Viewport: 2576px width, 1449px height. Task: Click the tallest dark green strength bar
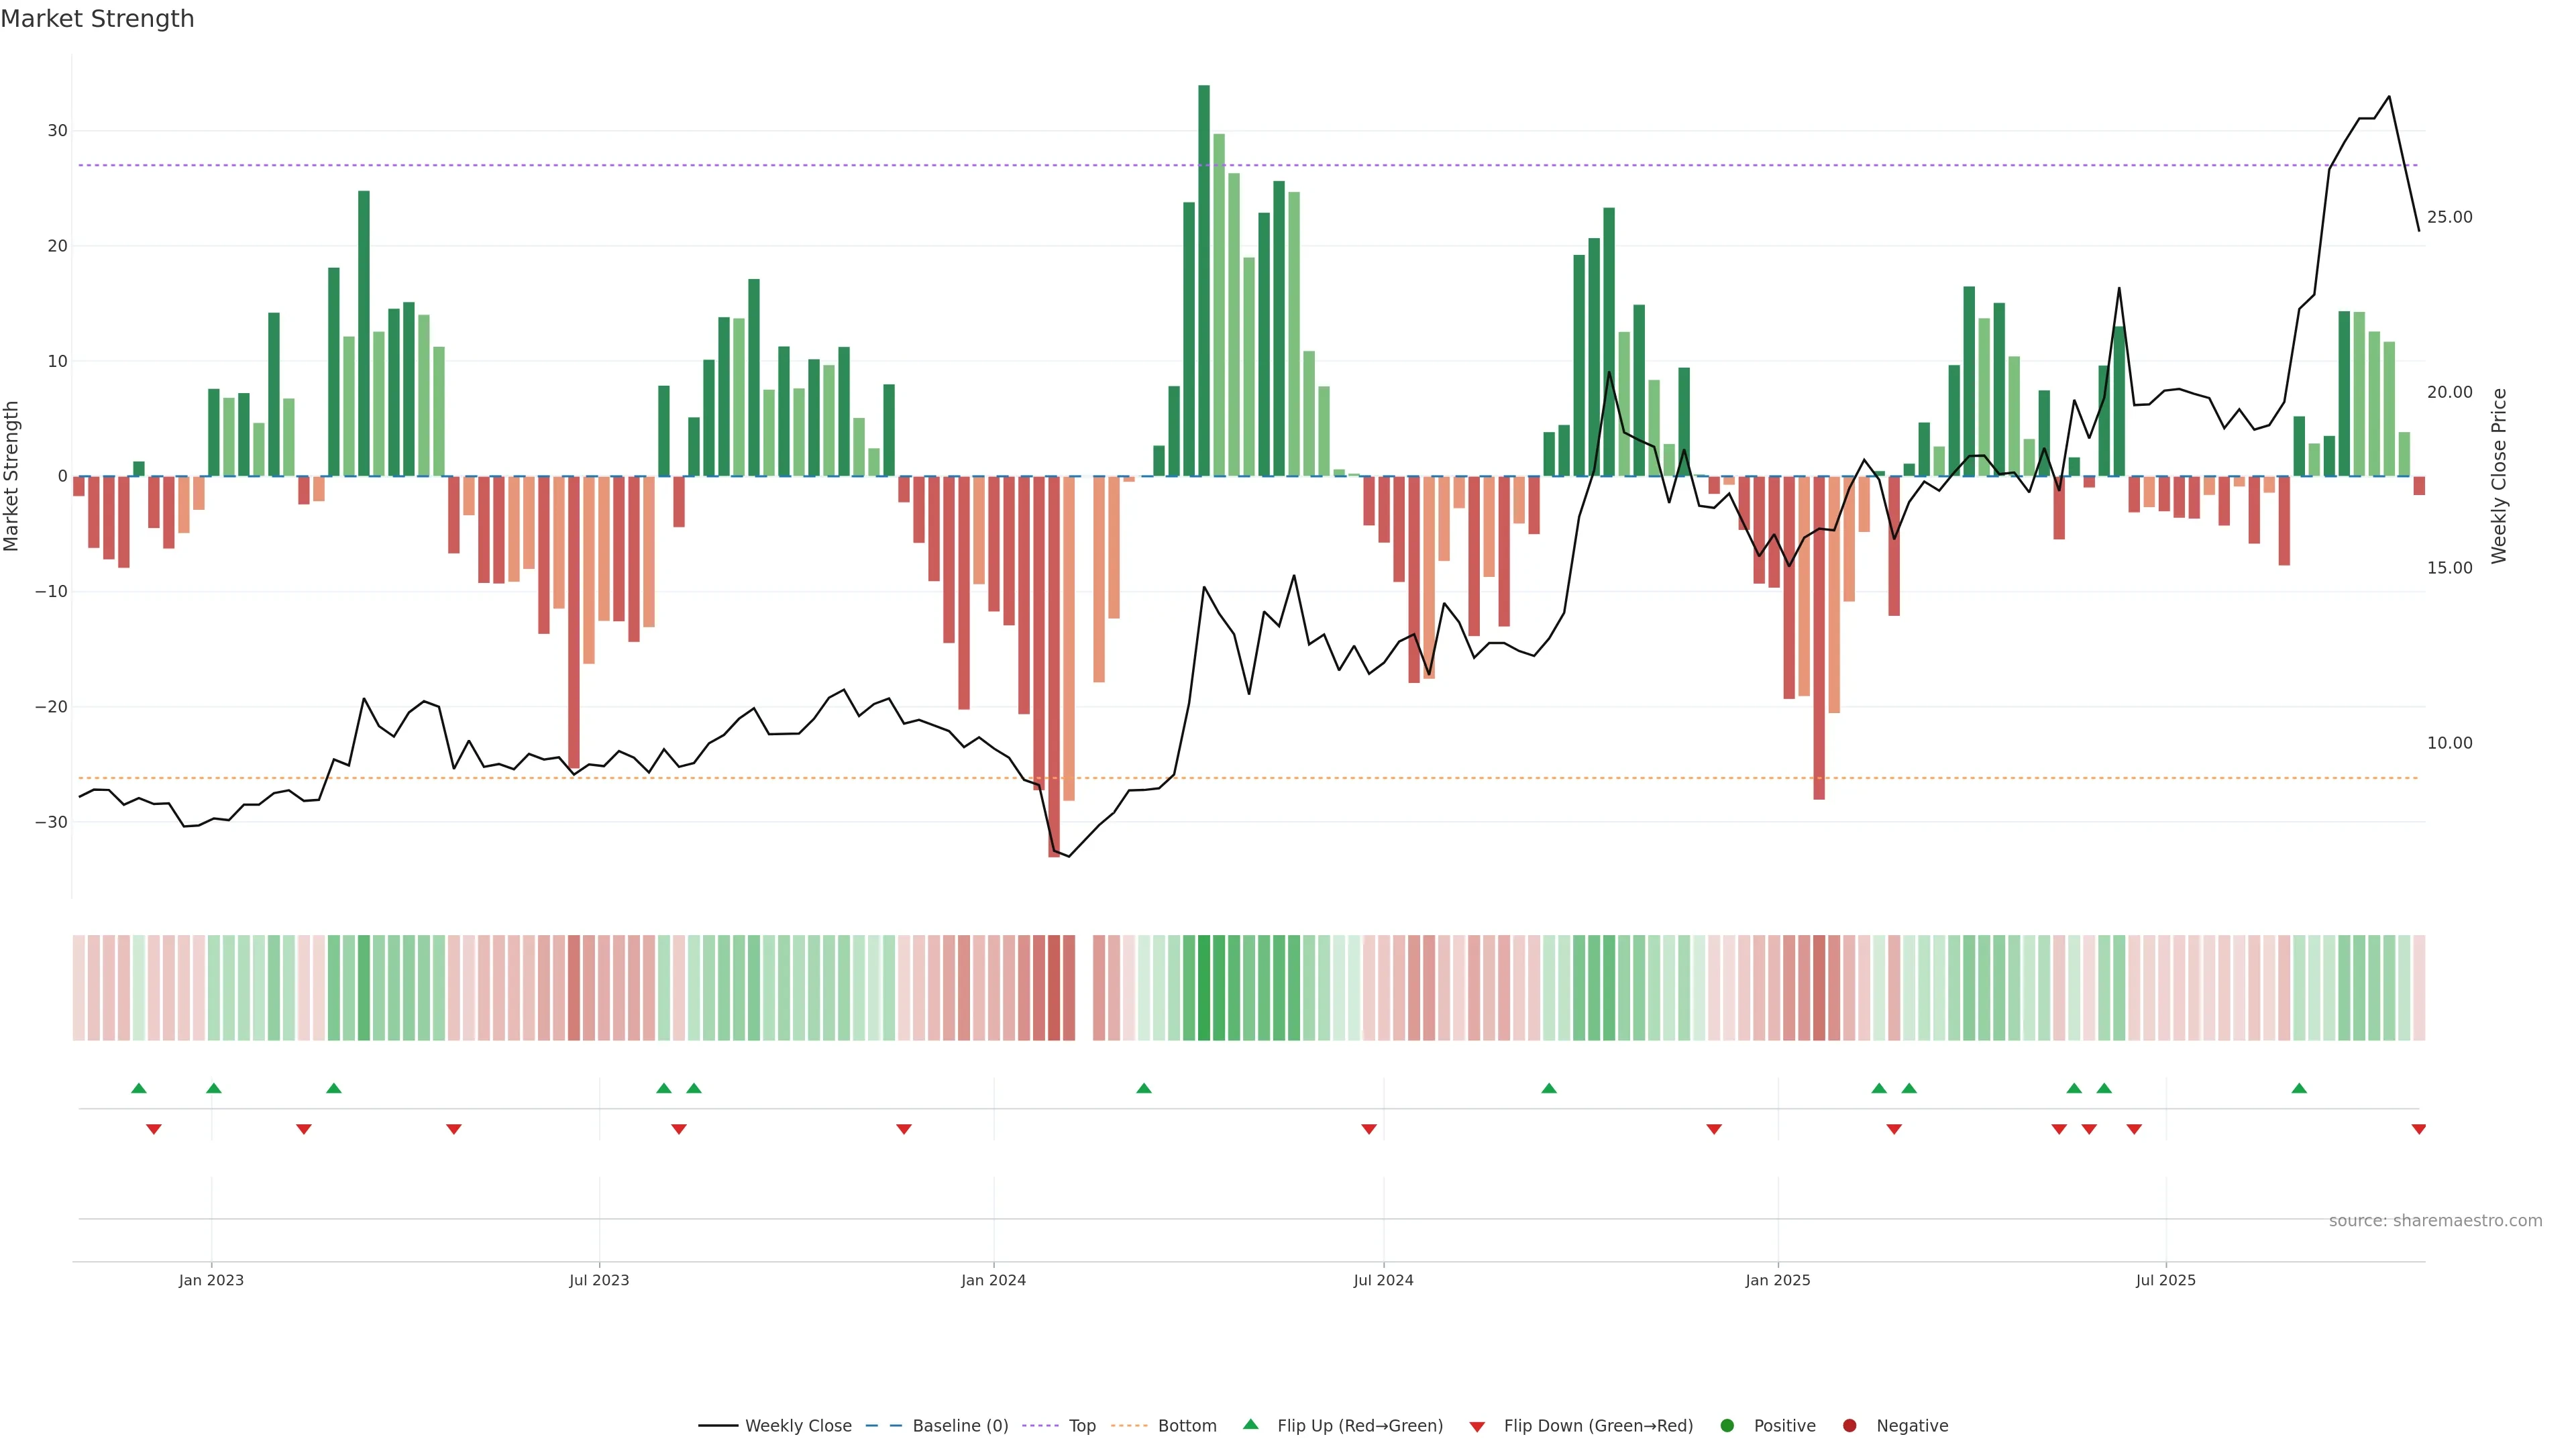(x=1204, y=280)
